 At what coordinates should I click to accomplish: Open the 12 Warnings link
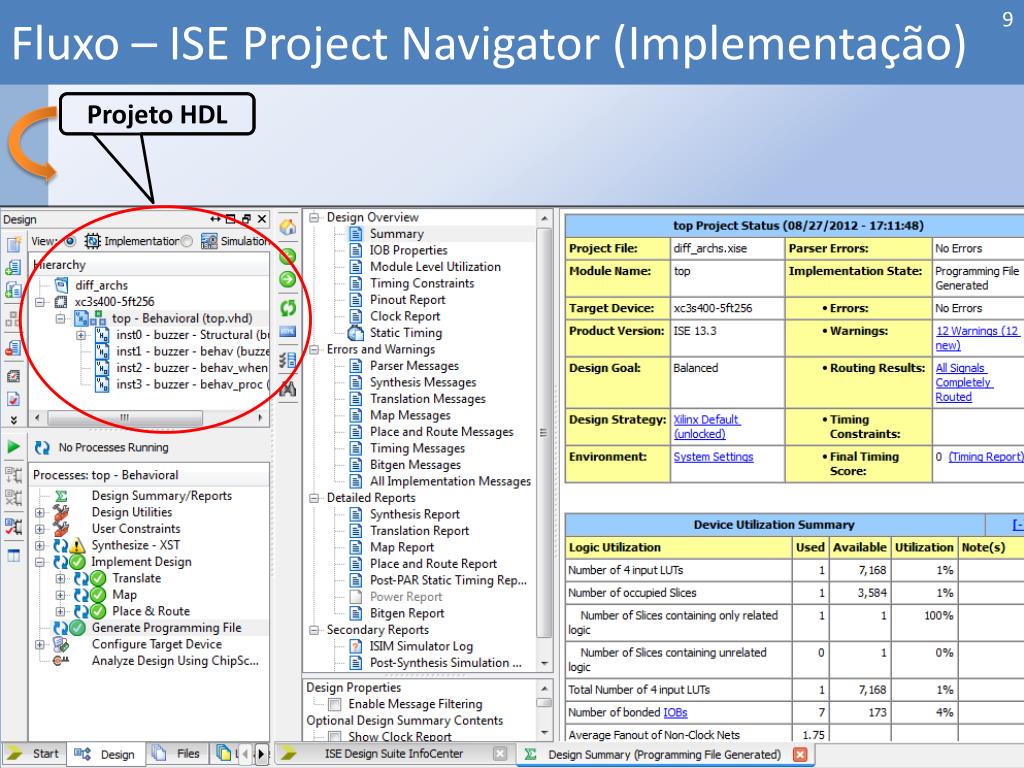pos(977,338)
